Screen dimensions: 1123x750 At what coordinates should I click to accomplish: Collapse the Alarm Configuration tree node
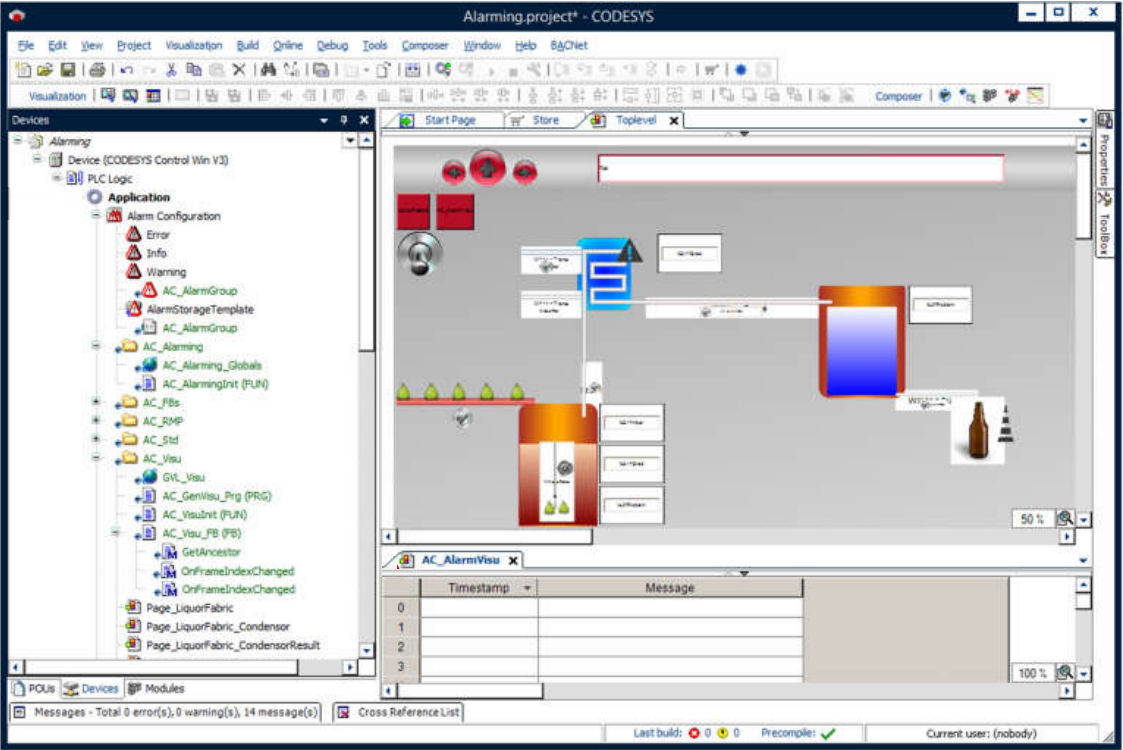[97, 216]
